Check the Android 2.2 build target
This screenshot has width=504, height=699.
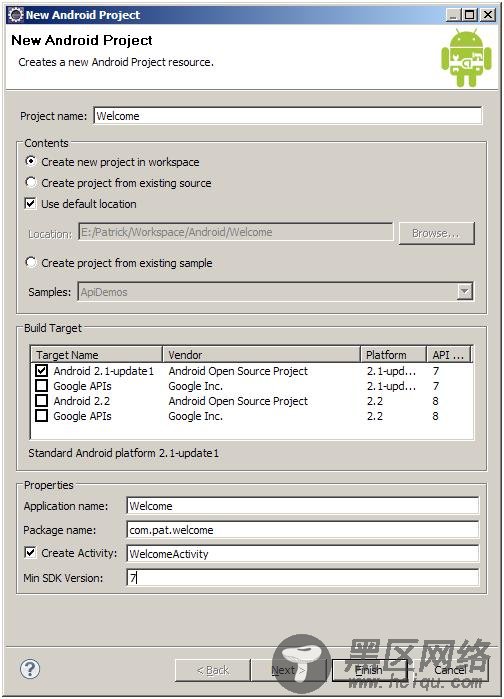[41, 401]
